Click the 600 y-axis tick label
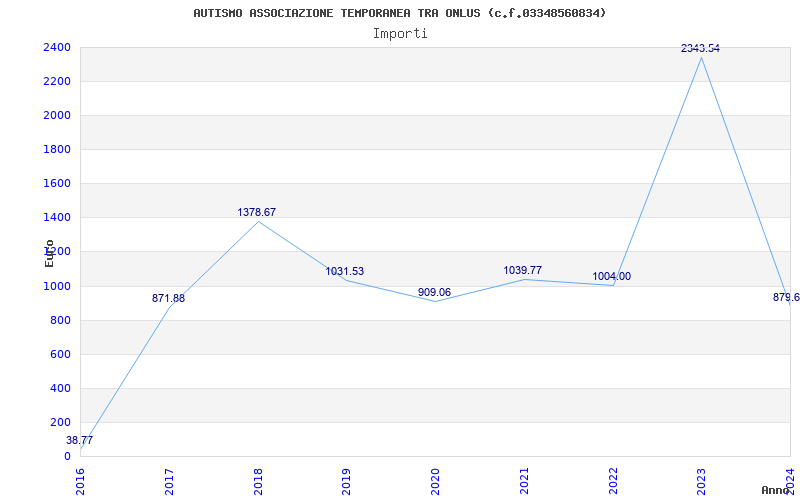This screenshot has width=800, height=500. pyautogui.click(x=60, y=355)
